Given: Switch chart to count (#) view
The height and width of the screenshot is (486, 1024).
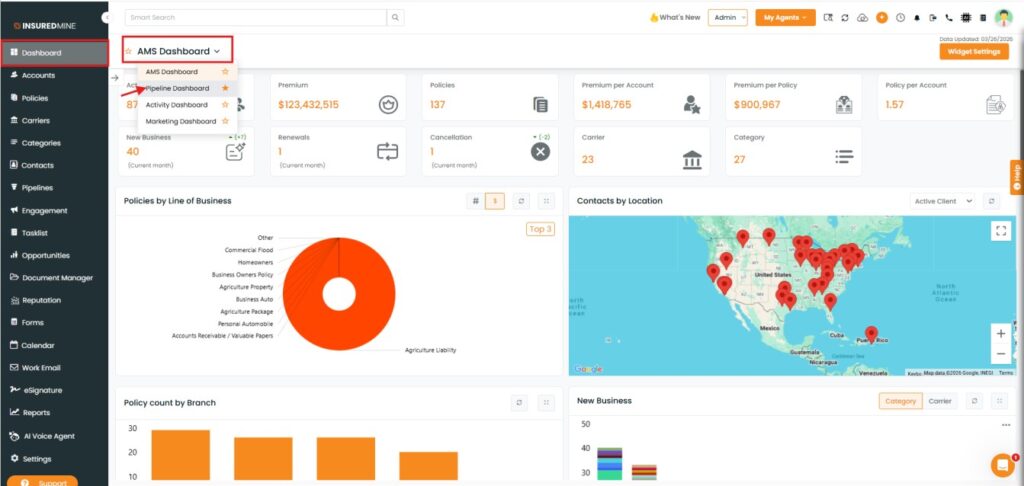Looking at the screenshot, I should coord(475,201).
